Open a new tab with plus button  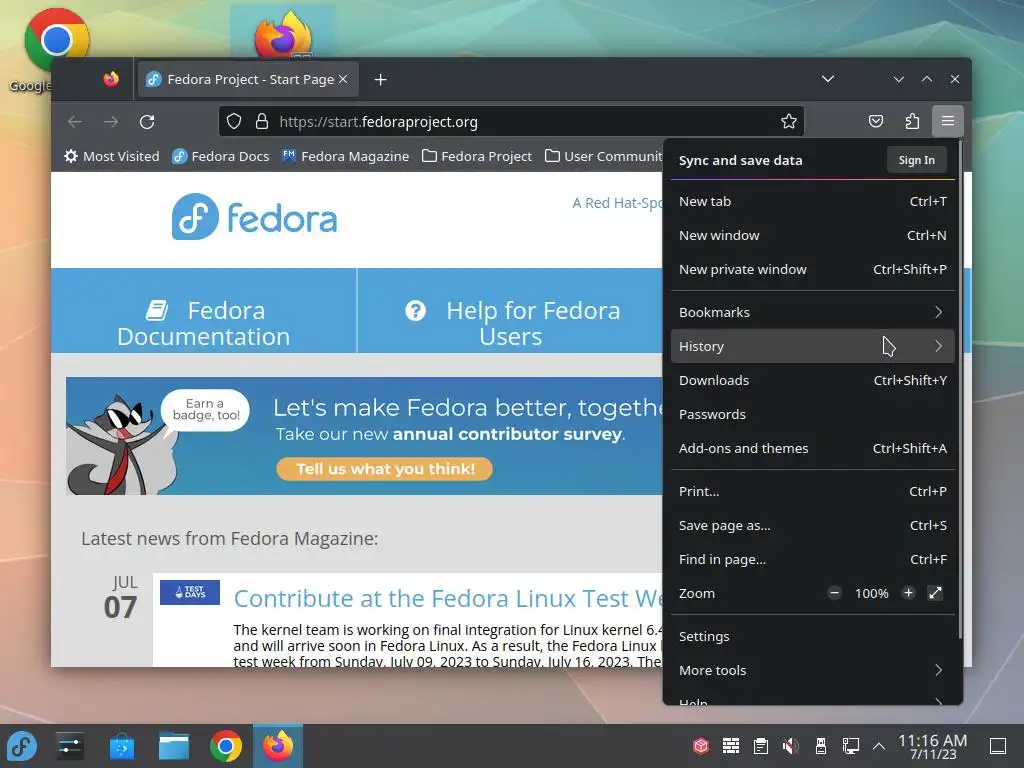click(381, 80)
